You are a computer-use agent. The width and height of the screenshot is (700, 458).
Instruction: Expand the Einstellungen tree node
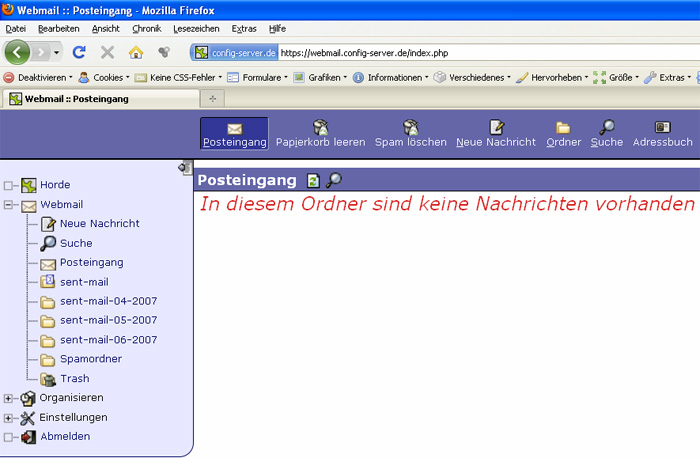9,417
